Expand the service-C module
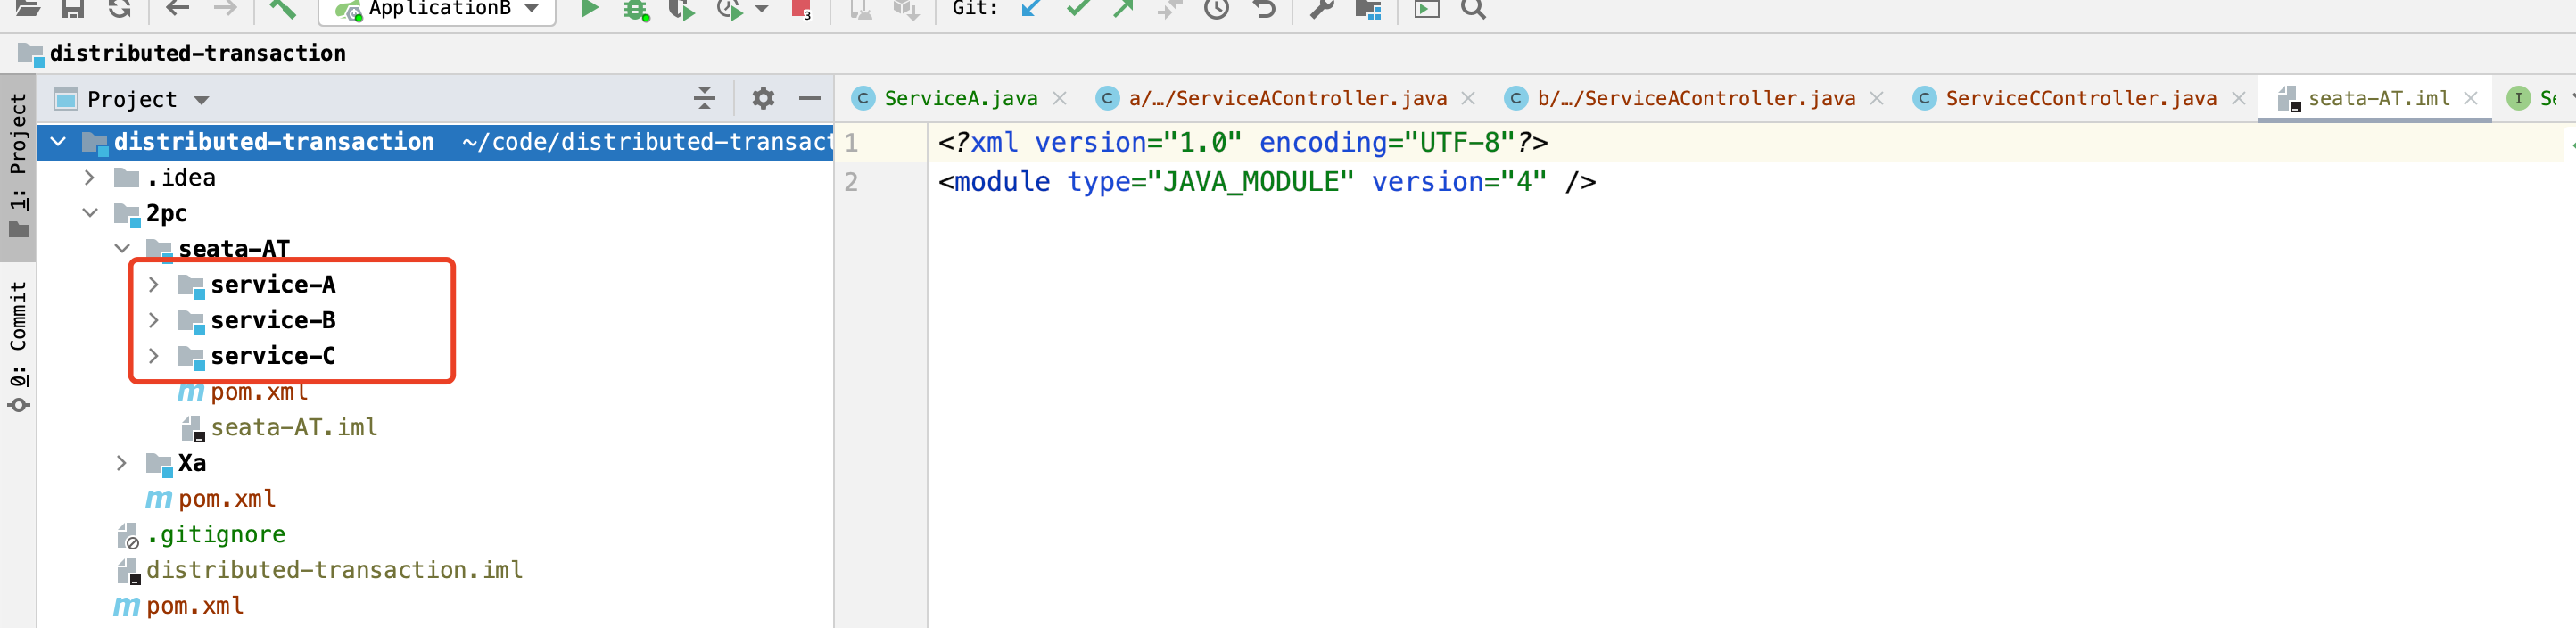Image resolution: width=2576 pixels, height=628 pixels. [154, 356]
